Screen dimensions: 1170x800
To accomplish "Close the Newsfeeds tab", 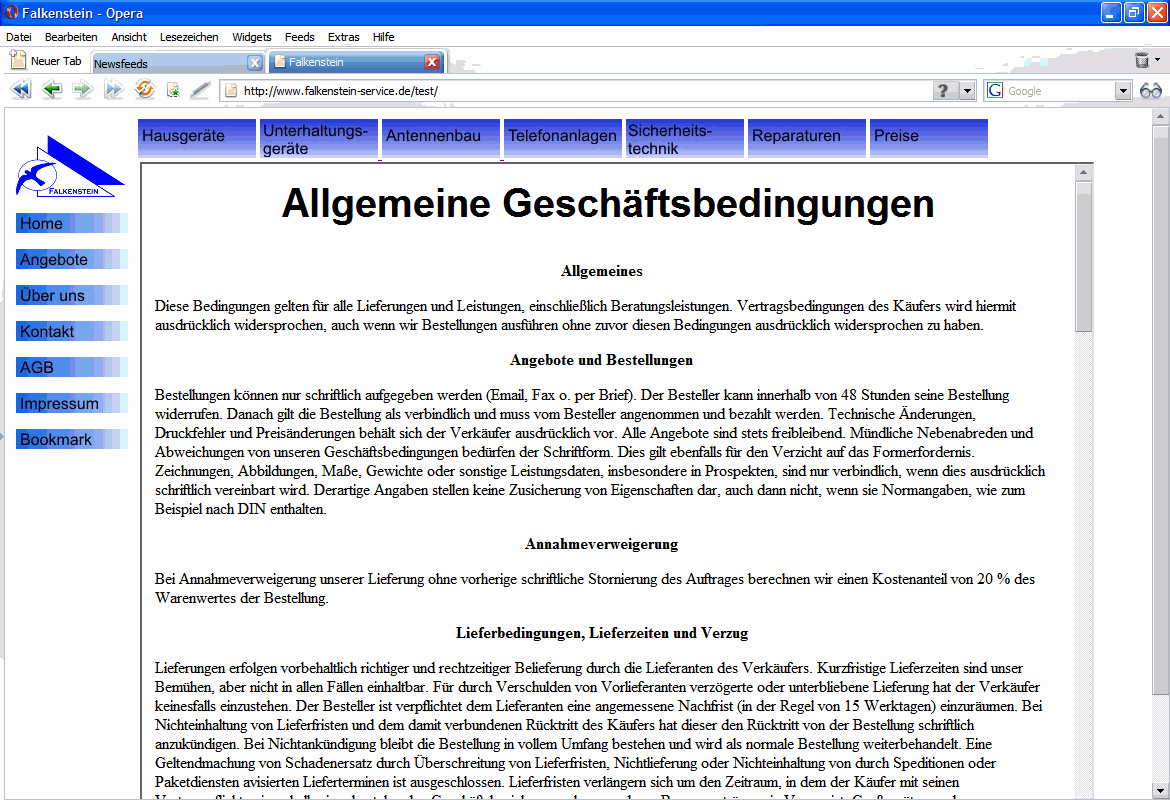I will [254, 63].
